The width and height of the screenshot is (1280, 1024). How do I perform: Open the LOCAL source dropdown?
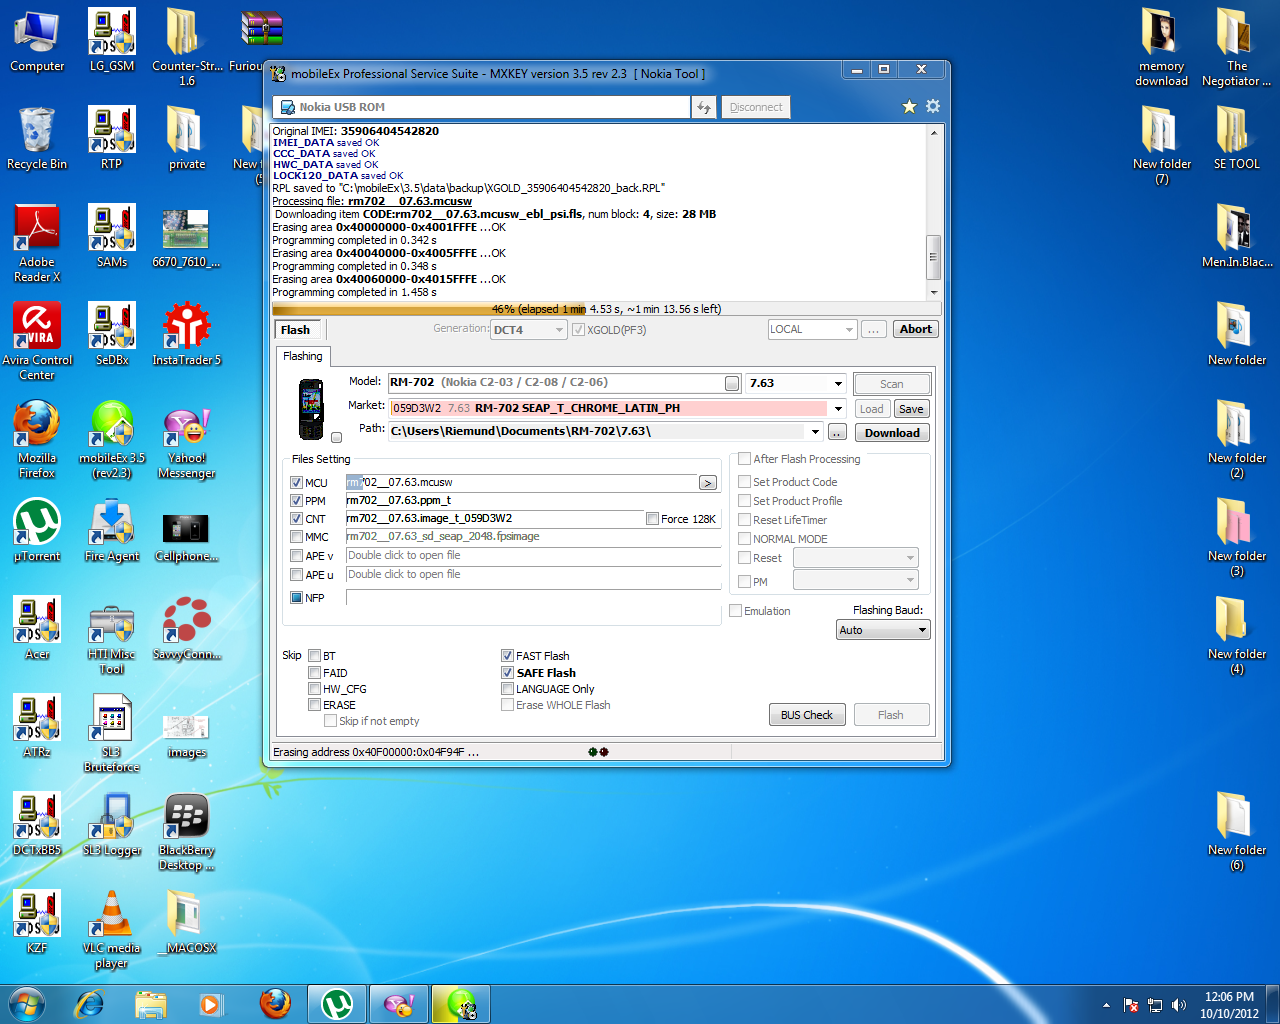pos(812,329)
